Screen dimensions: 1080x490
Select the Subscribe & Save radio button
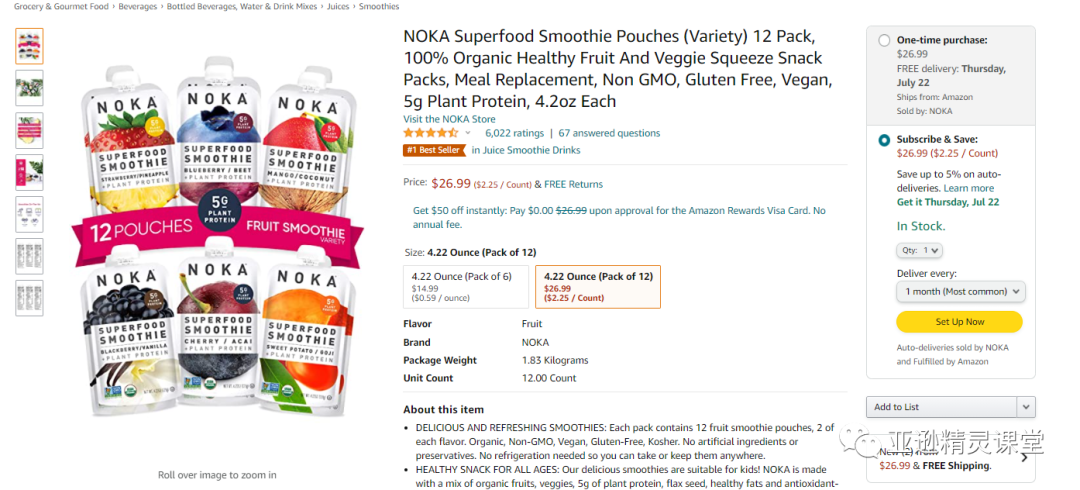point(884,140)
